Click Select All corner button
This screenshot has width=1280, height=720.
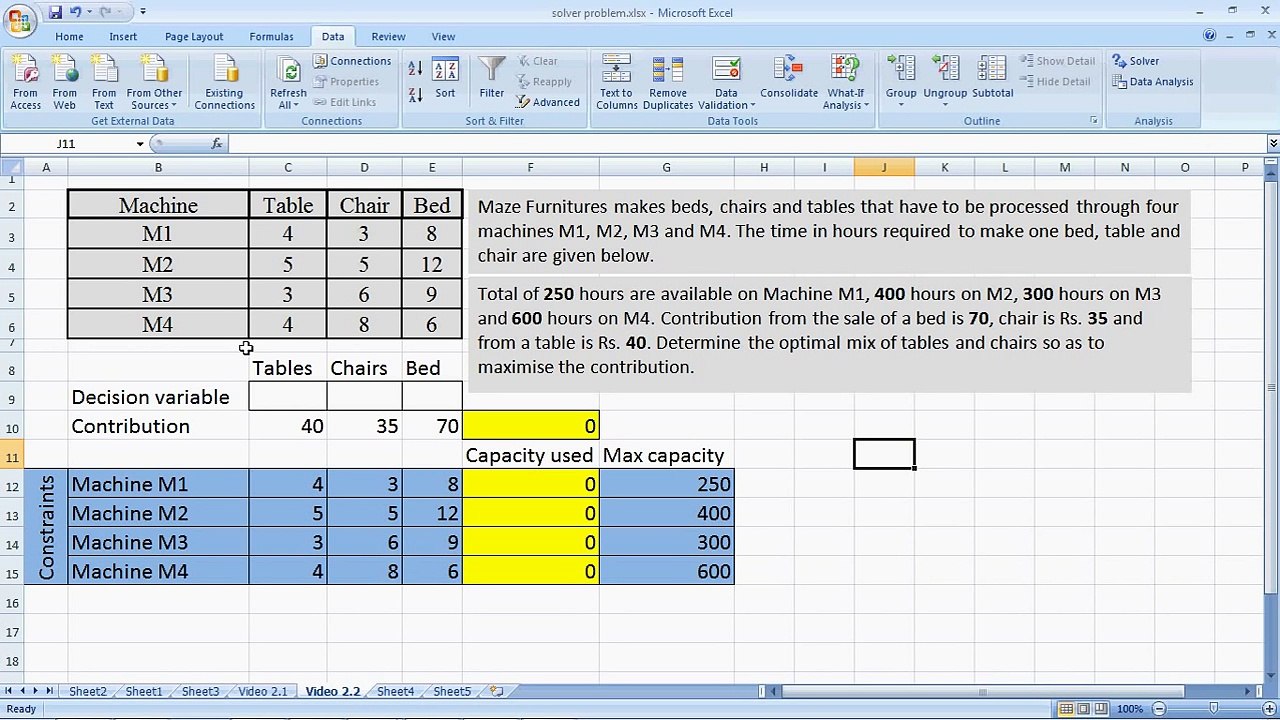(12, 168)
